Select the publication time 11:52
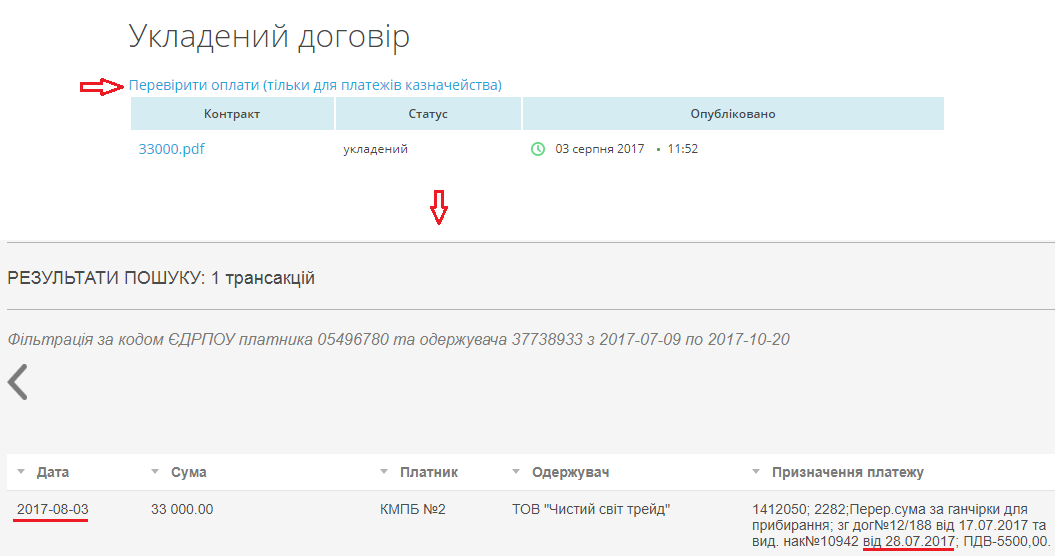The height and width of the screenshot is (557, 1057). [682, 149]
